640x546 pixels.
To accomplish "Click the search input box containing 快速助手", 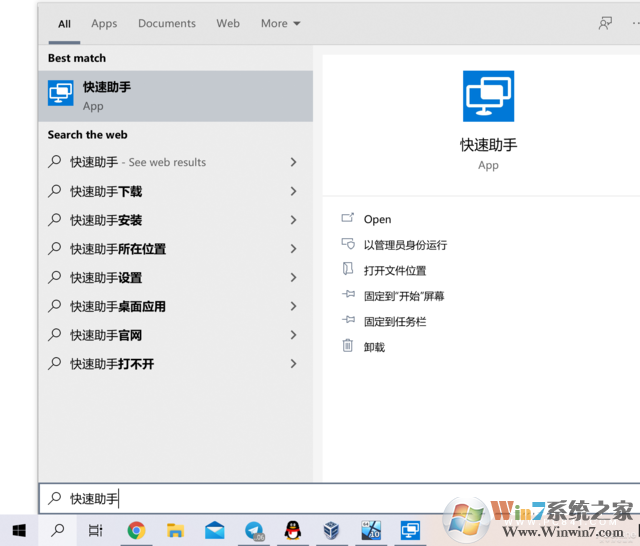I will pyautogui.click(x=300, y=498).
